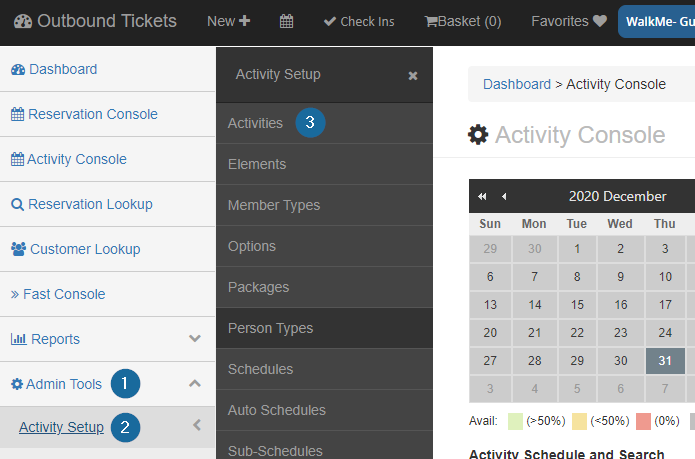
Task: Select December 22 on the calendar
Action: point(577,333)
